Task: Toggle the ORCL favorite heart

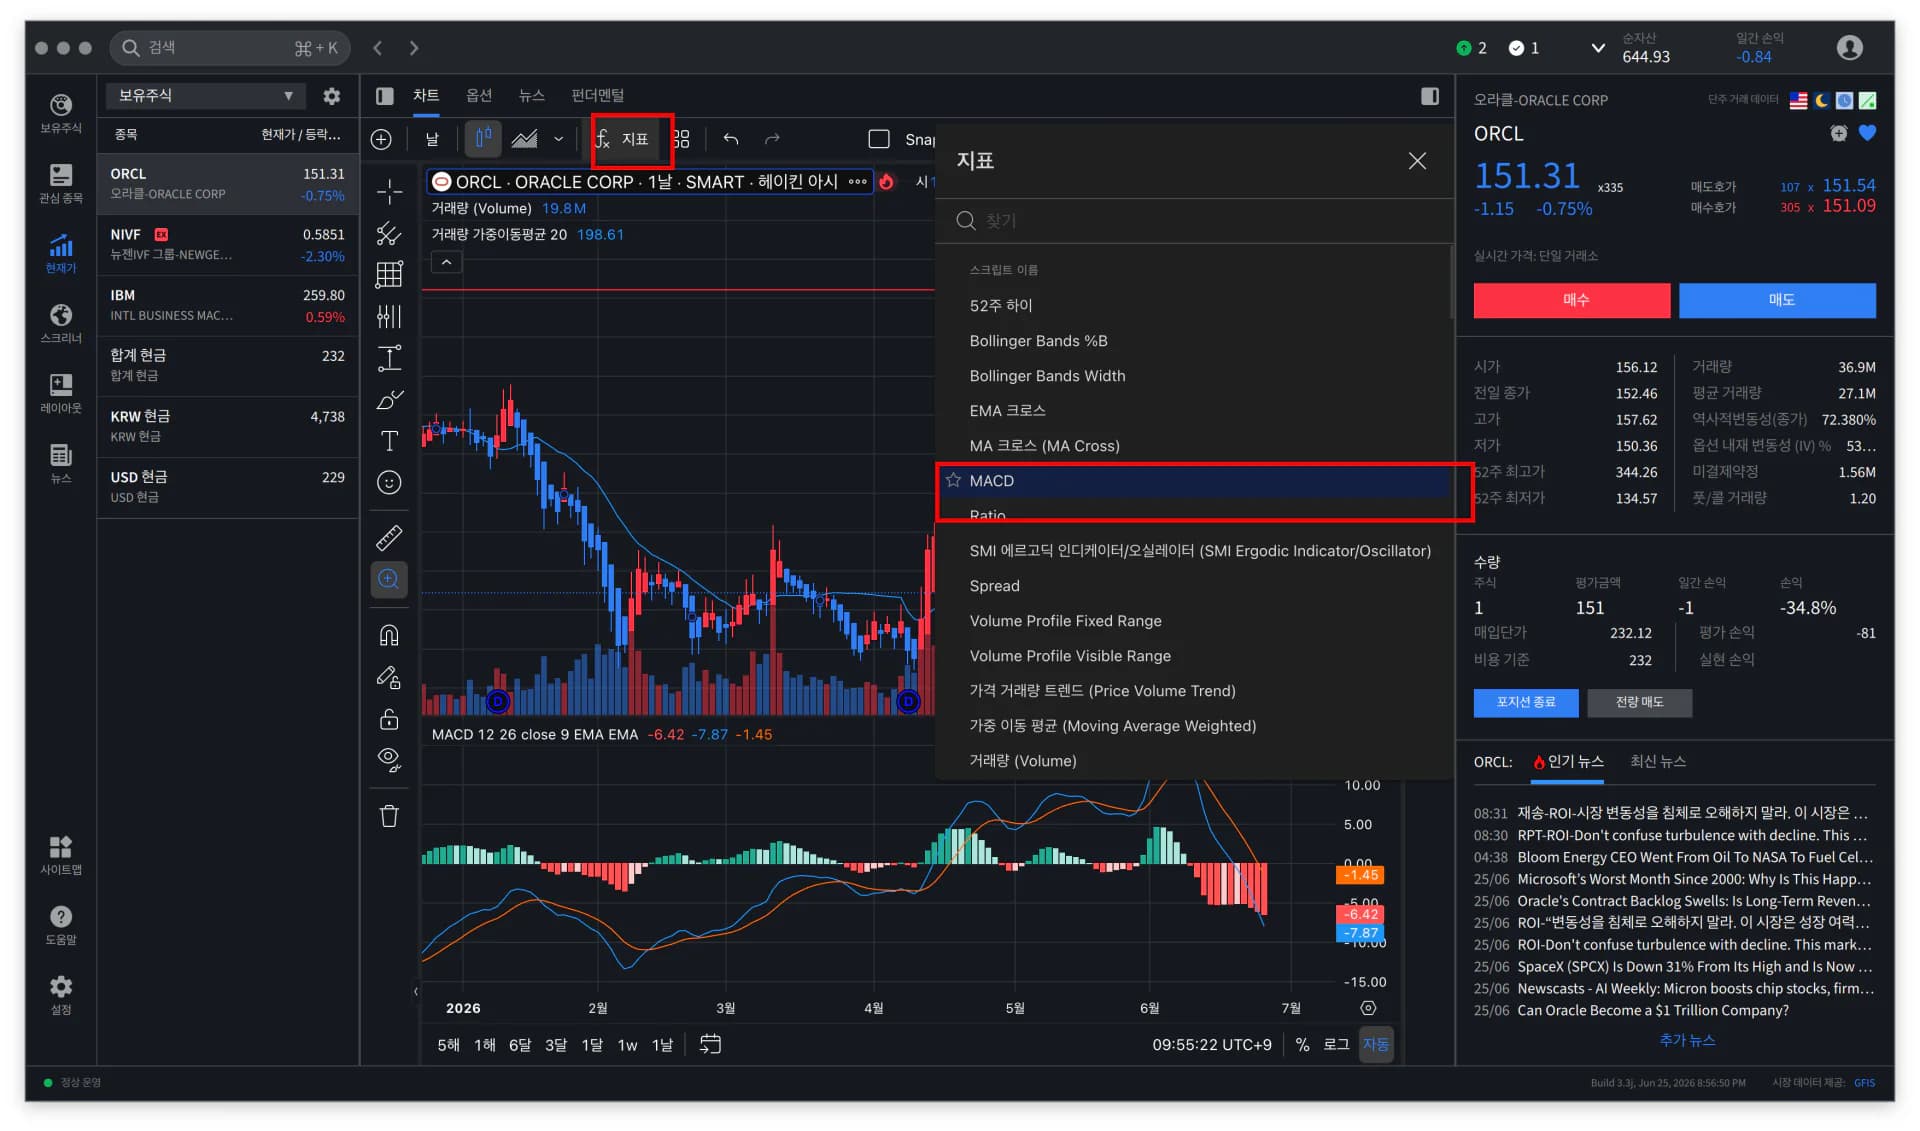Action: tap(1867, 133)
